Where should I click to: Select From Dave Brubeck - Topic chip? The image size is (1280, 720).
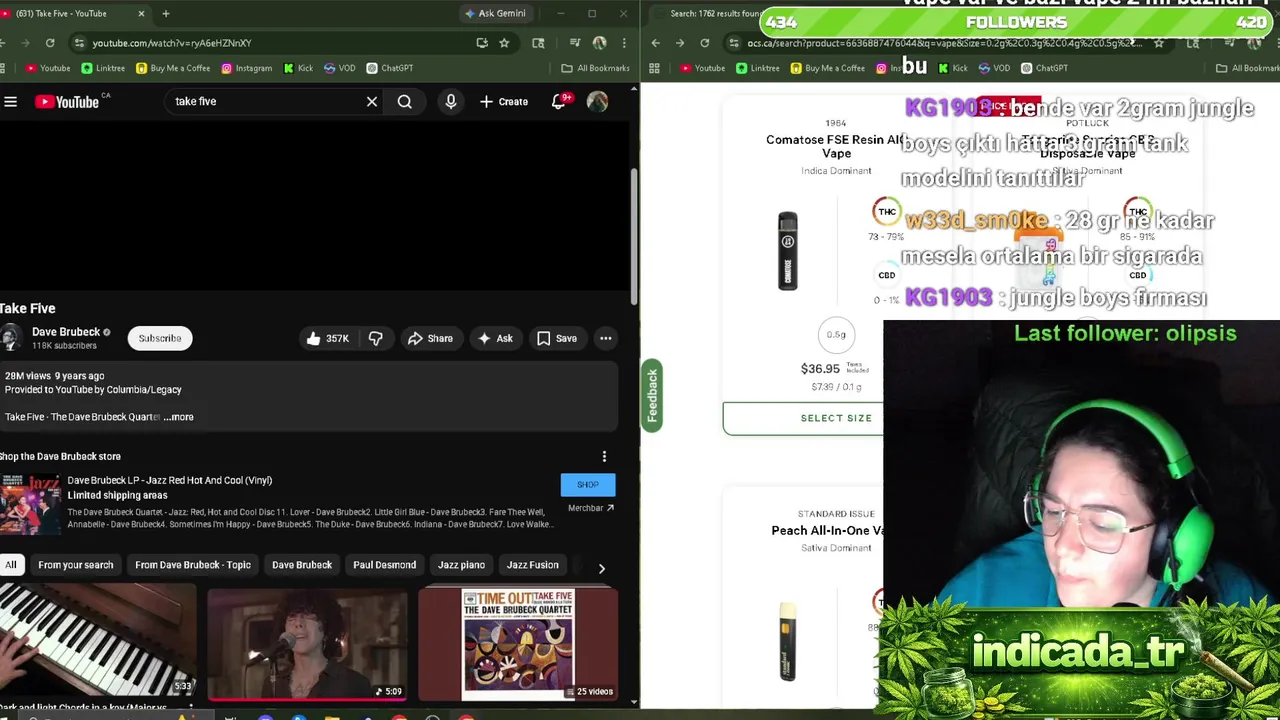point(193,565)
